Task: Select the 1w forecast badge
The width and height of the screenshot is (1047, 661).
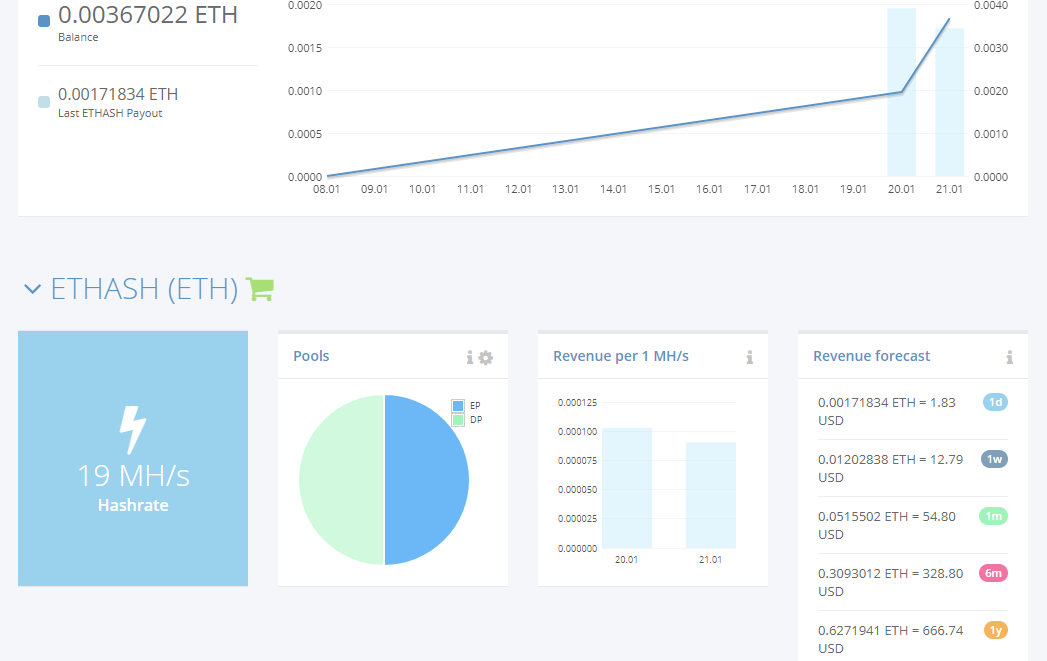Action: tap(994, 459)
